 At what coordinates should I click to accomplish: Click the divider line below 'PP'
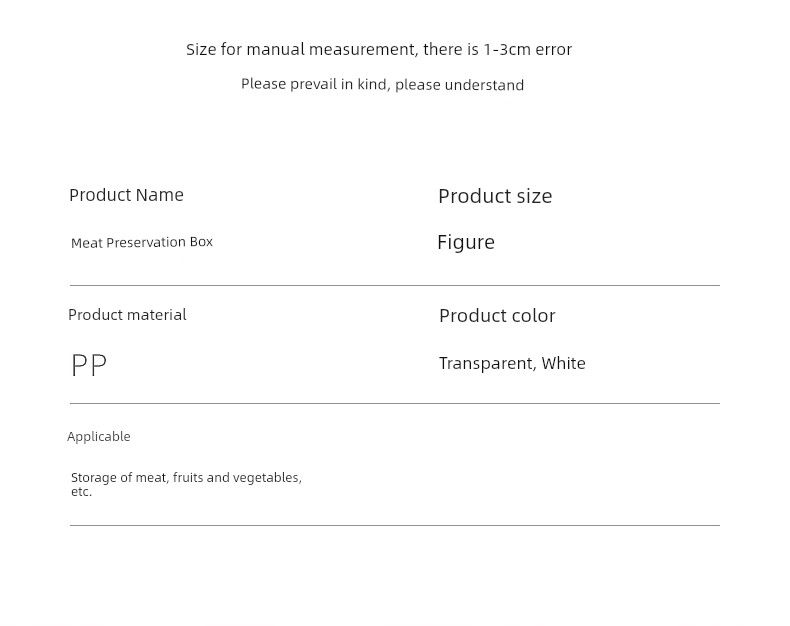(x=395, y=403)
